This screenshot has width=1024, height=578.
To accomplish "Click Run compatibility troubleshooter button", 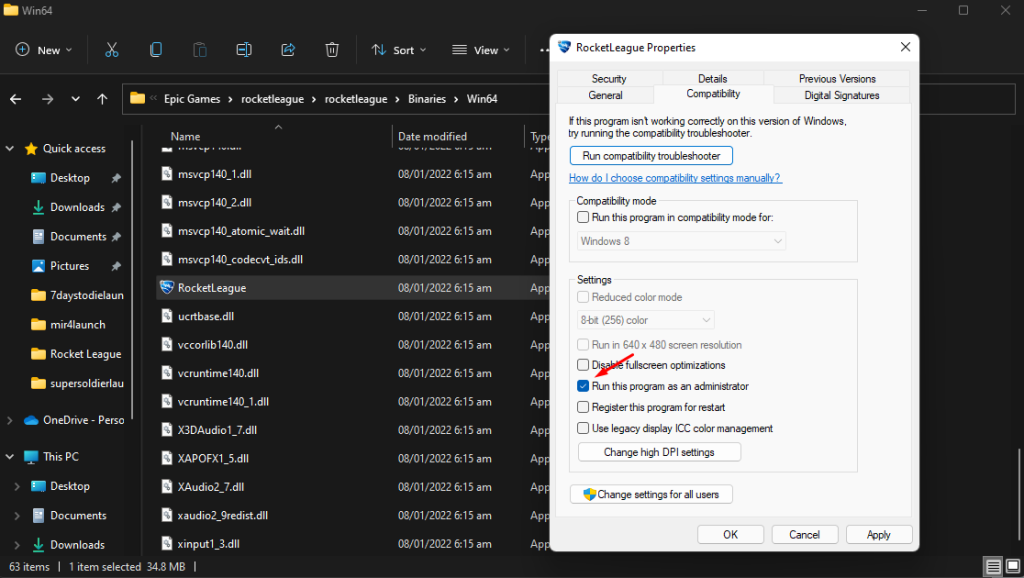I will pos(651,155).
